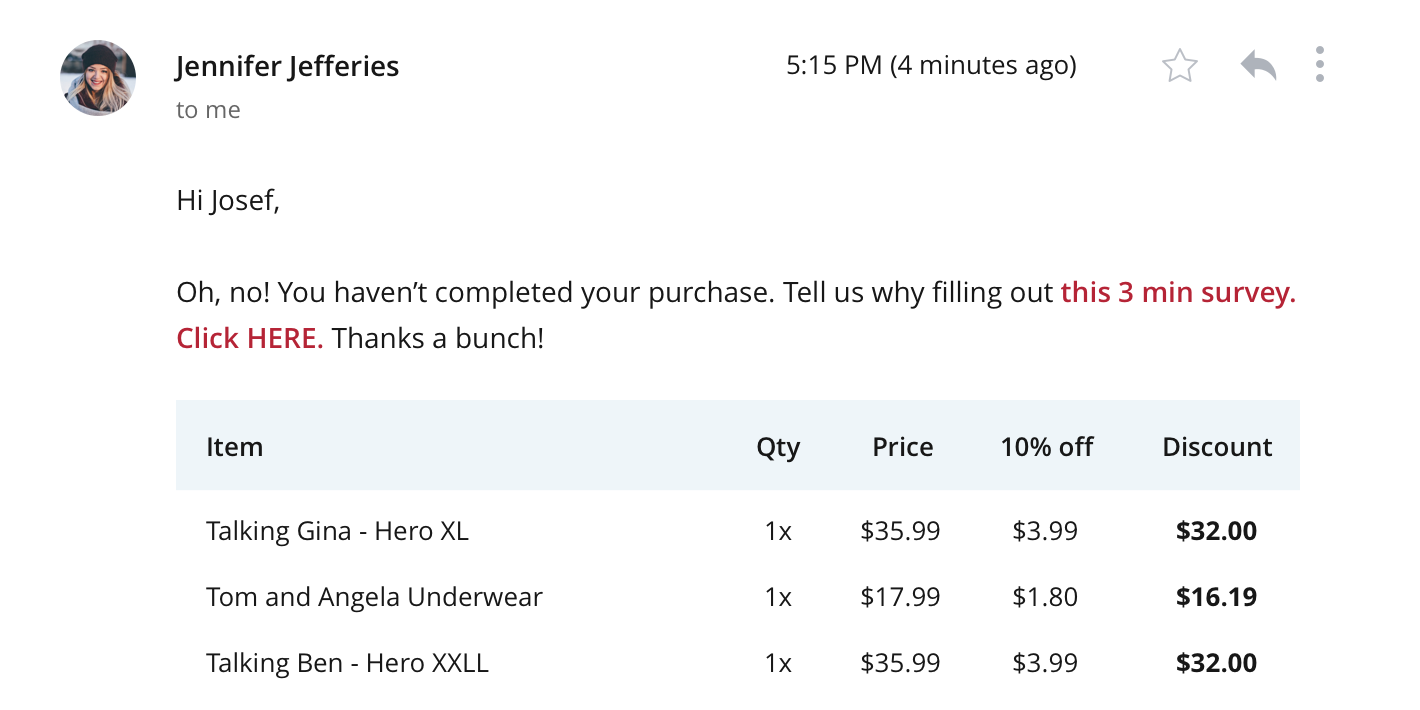Click the Talking Gina - Hero XL item
This screenshot has width=1420, height=710.
[337, 530]
